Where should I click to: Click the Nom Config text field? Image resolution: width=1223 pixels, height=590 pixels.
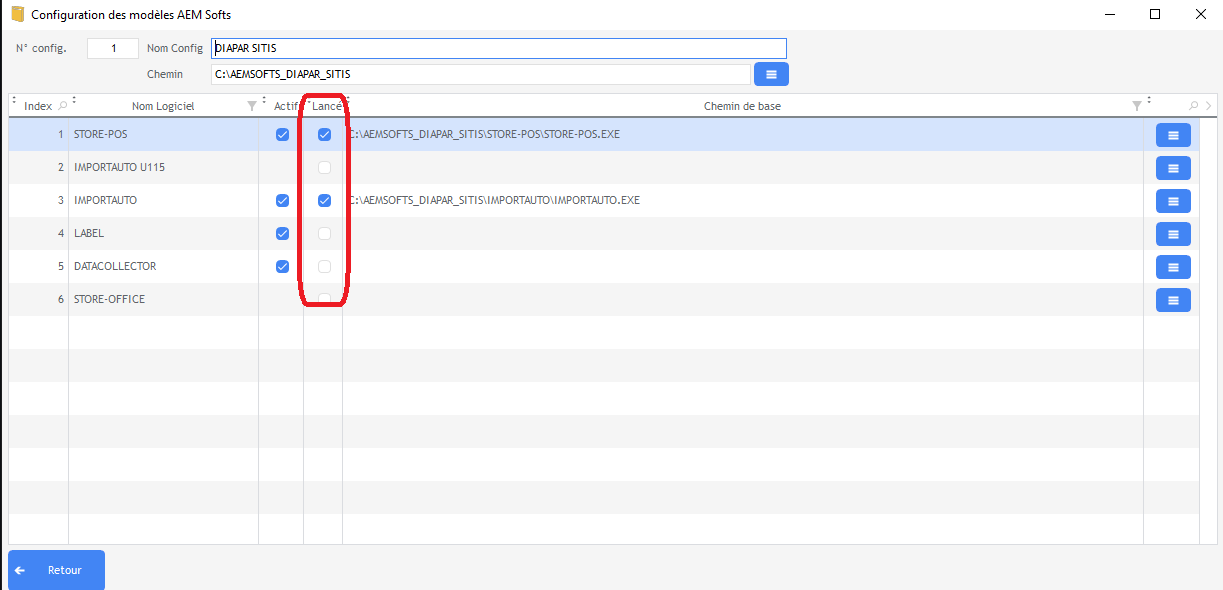pyautogui.click(x=498, y=48)
